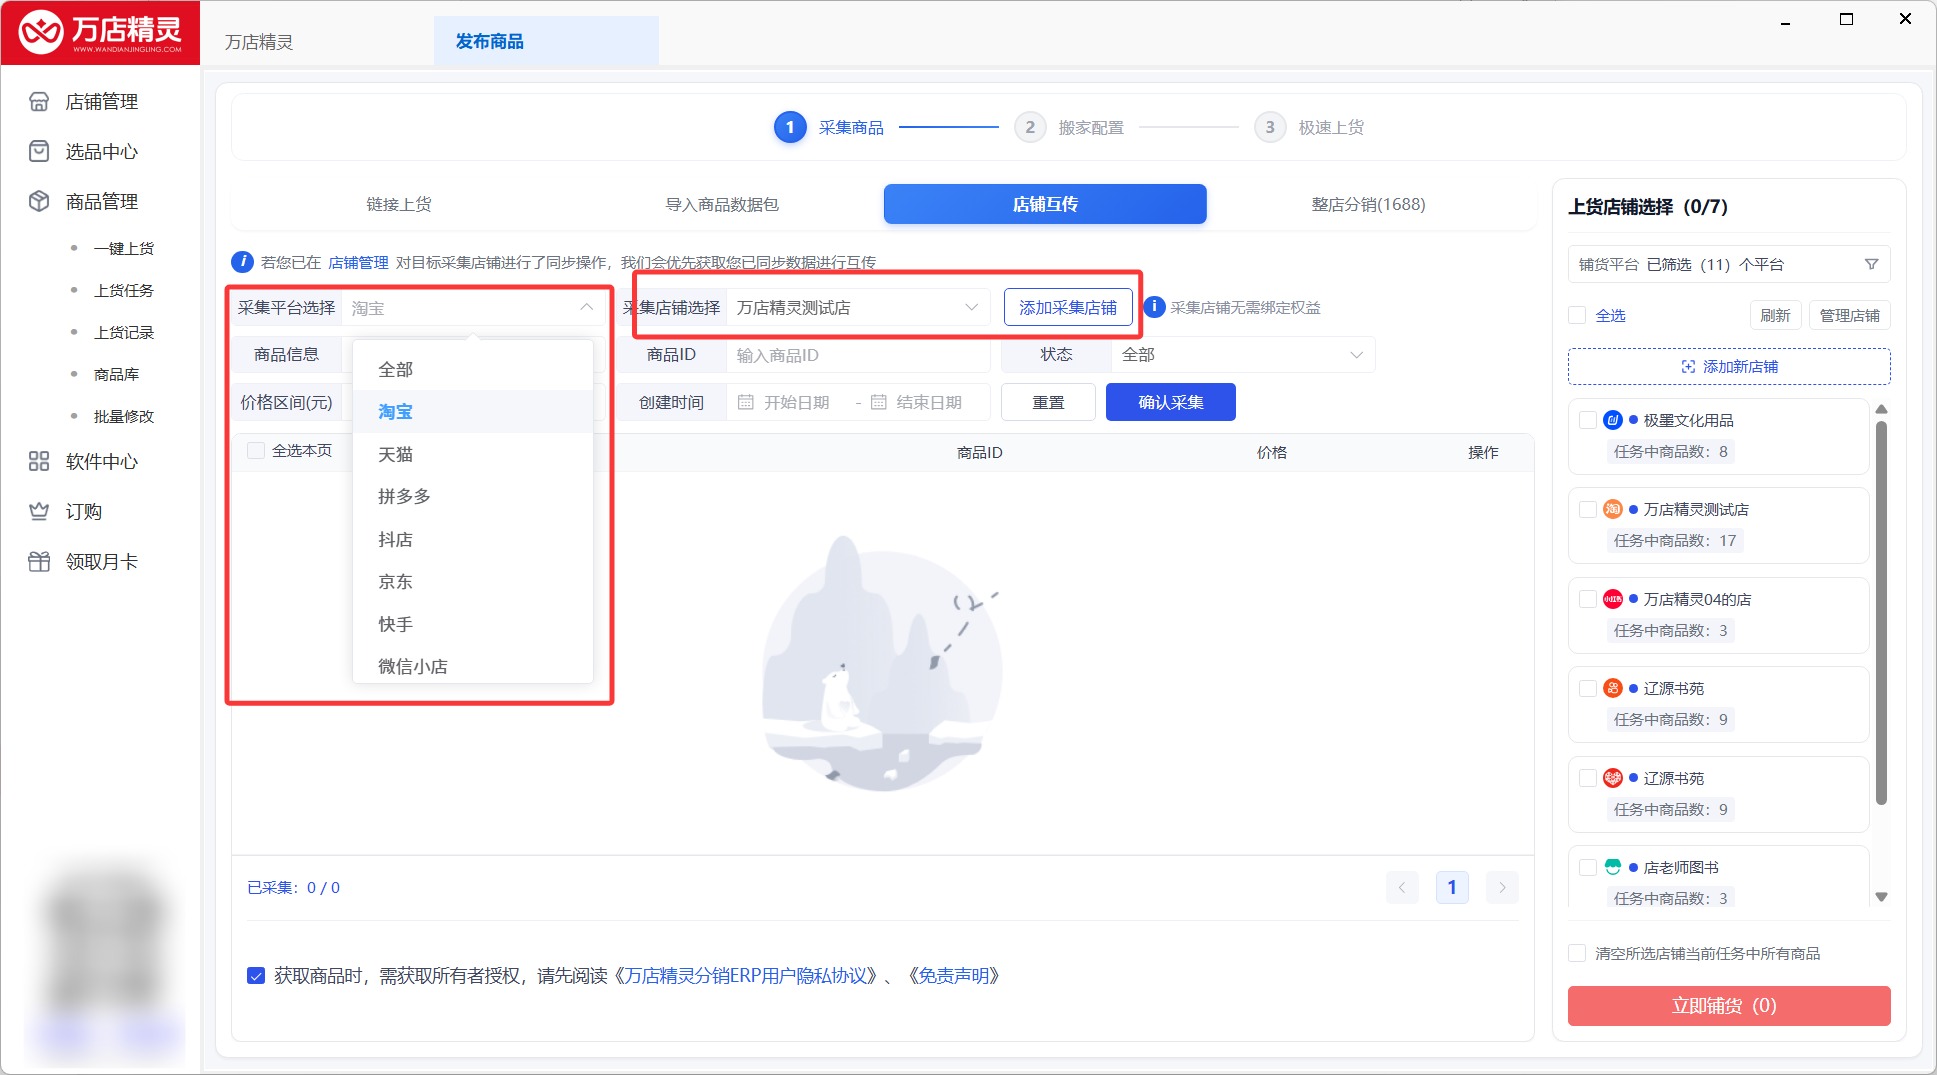Click the 选品中心 bag icon
Screen dimensions: 1937x1075
tap(39, 151)
